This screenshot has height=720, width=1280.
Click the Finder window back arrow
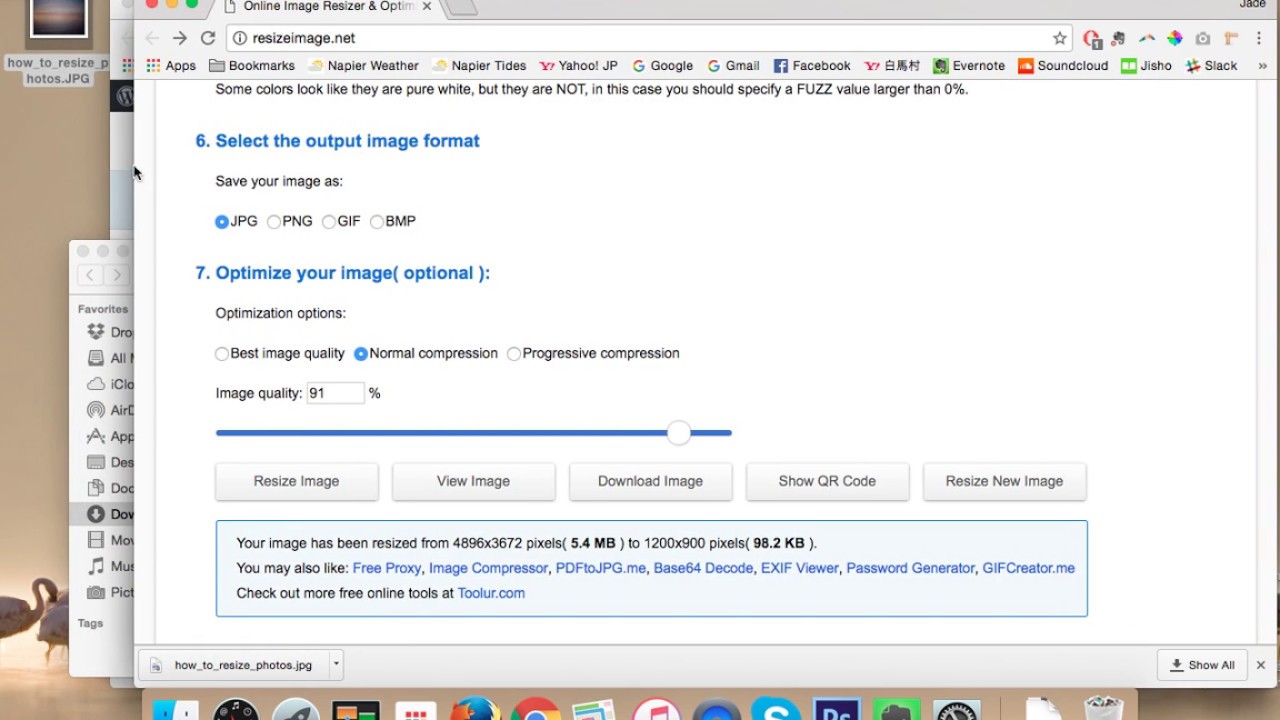pyautogui.click(x=90, y=275)
